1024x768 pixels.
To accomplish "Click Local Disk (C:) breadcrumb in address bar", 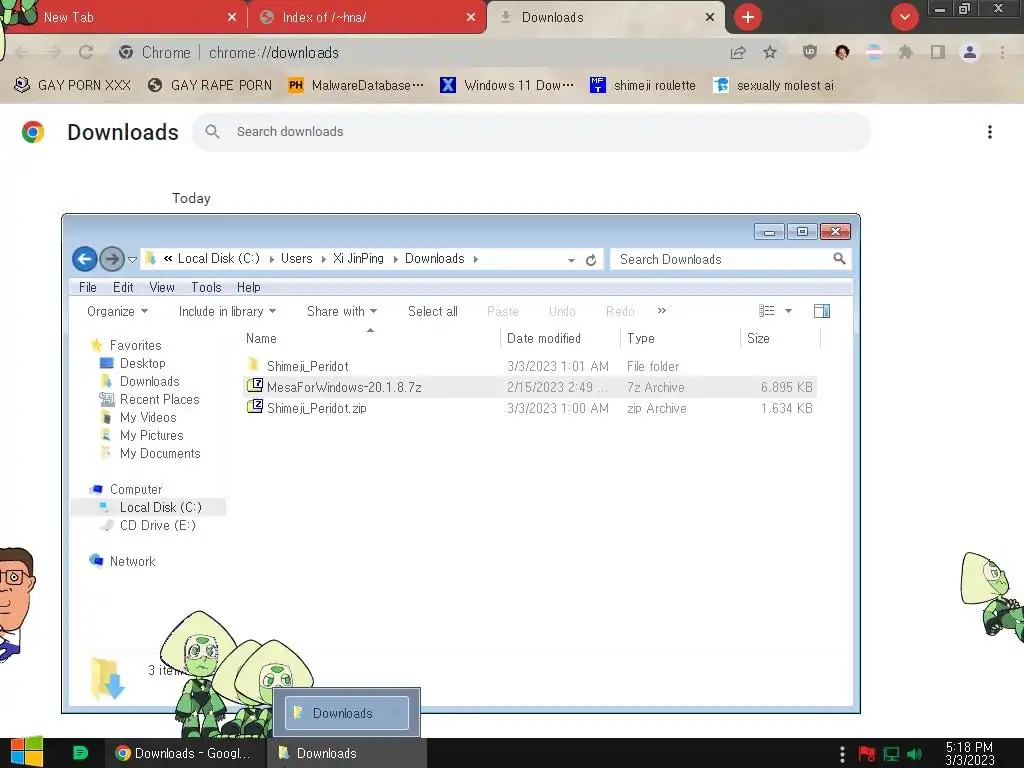I will pos(219,259).
